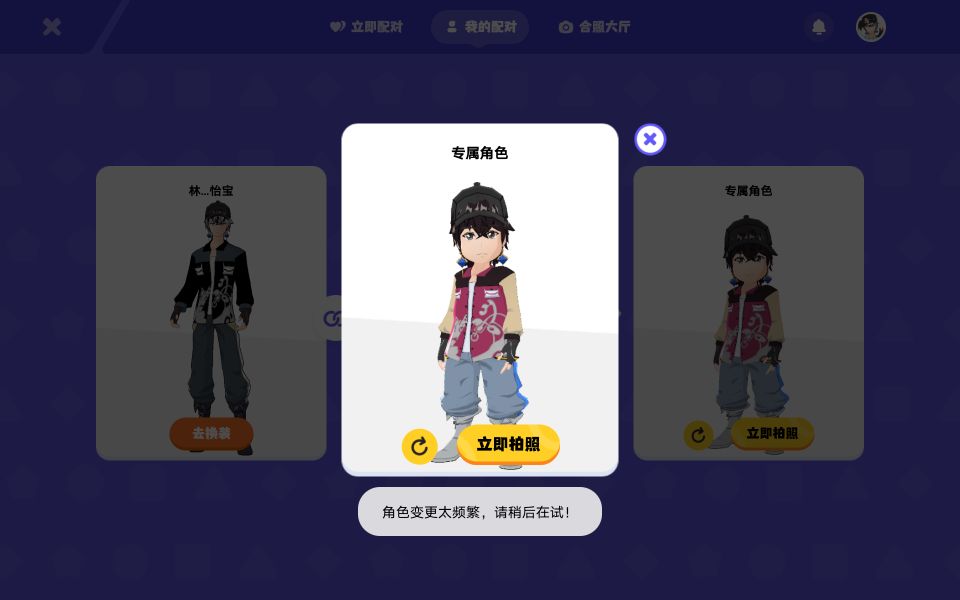Open the notification bell

(819, 27)
